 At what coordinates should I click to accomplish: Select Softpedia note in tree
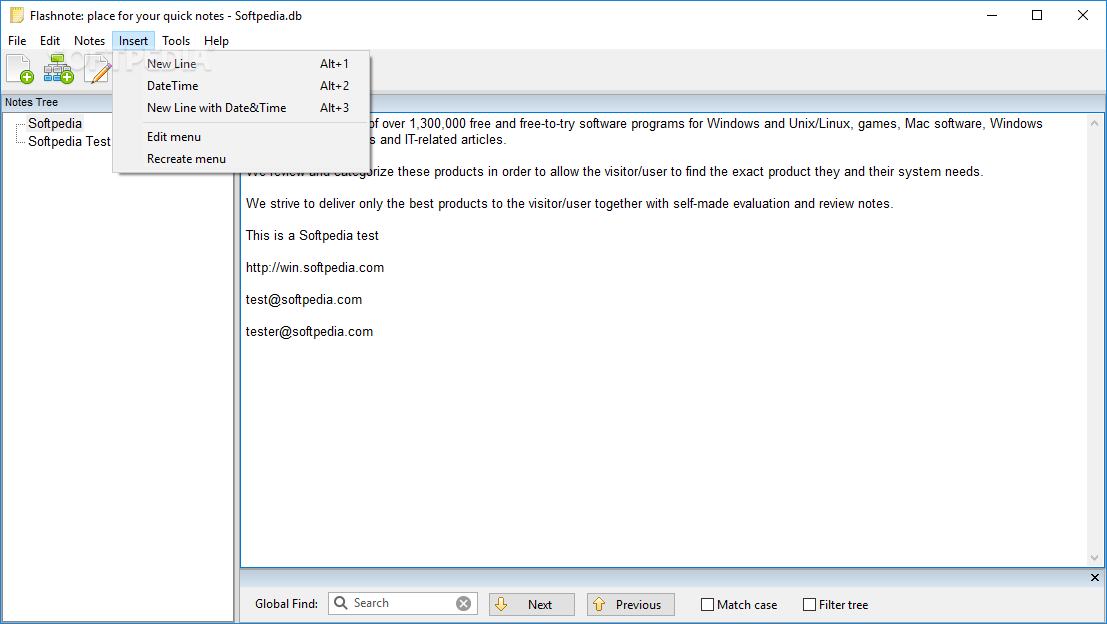click(x=55, y=124)
